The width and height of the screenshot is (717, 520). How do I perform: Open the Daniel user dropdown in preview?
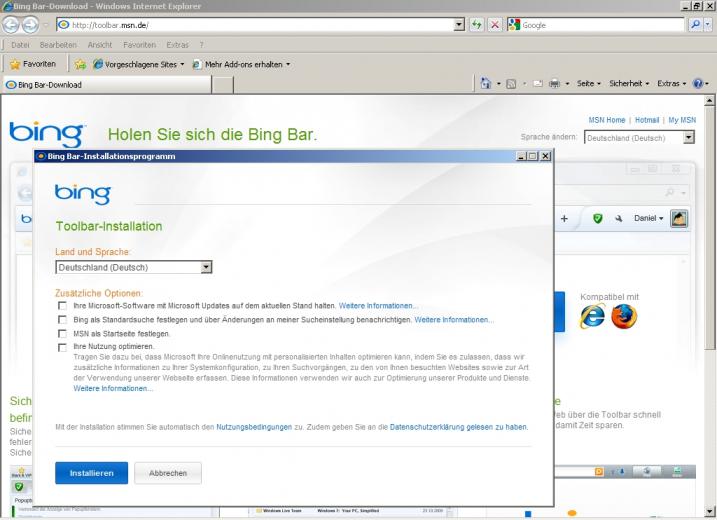(648, 218)
